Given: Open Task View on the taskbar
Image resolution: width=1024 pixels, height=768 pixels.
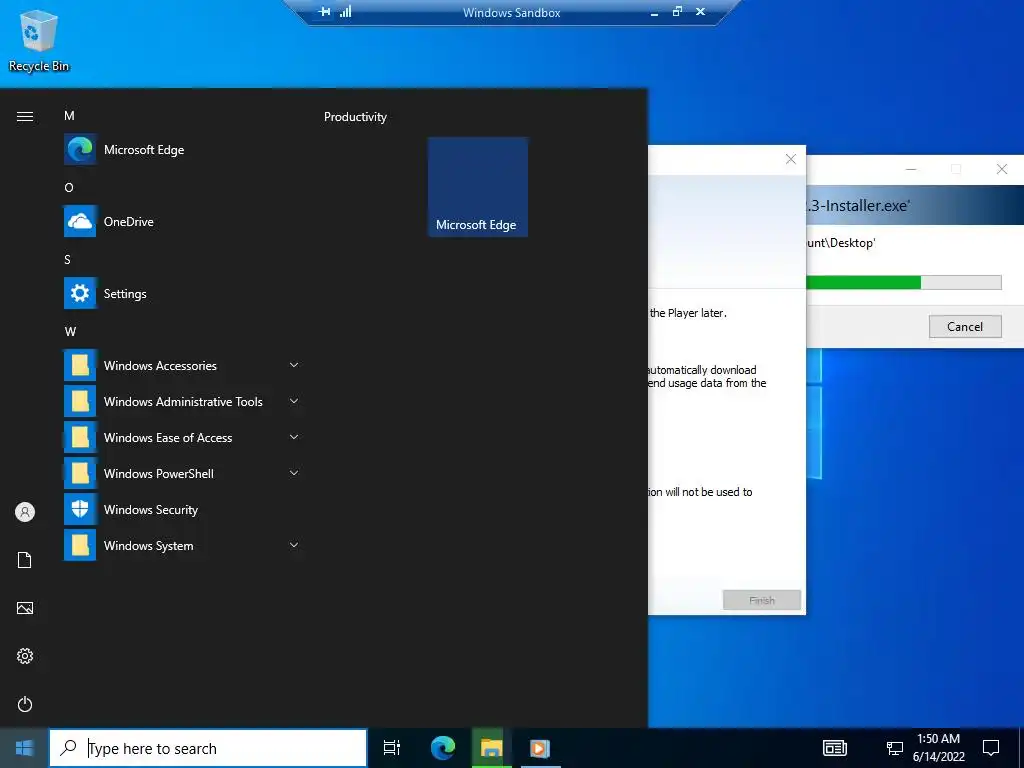Looking at the screenshot, I should 392,748.
